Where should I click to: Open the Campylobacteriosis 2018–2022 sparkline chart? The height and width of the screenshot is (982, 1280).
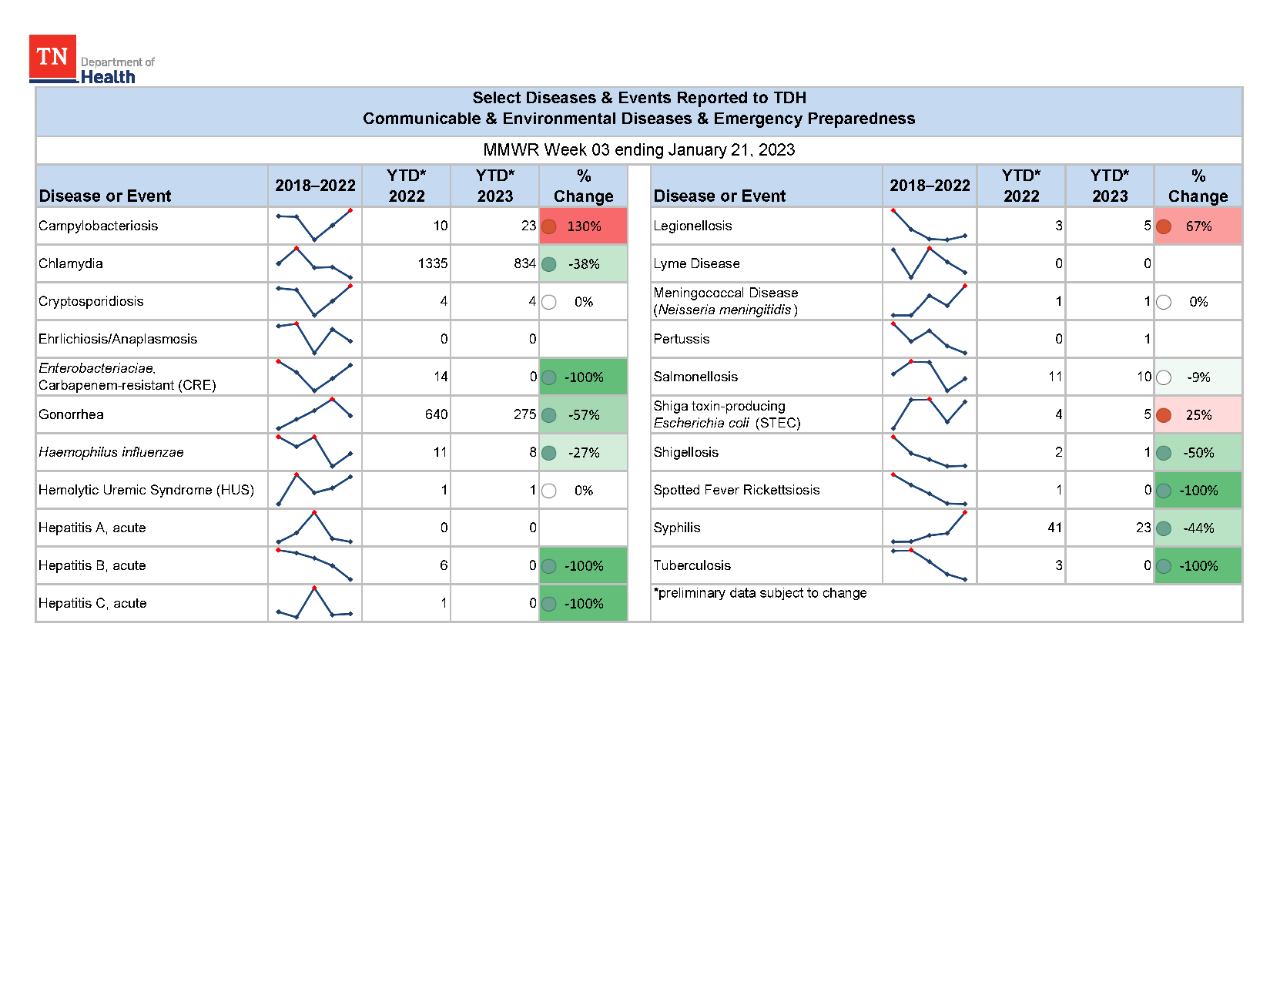click(314, 225)
